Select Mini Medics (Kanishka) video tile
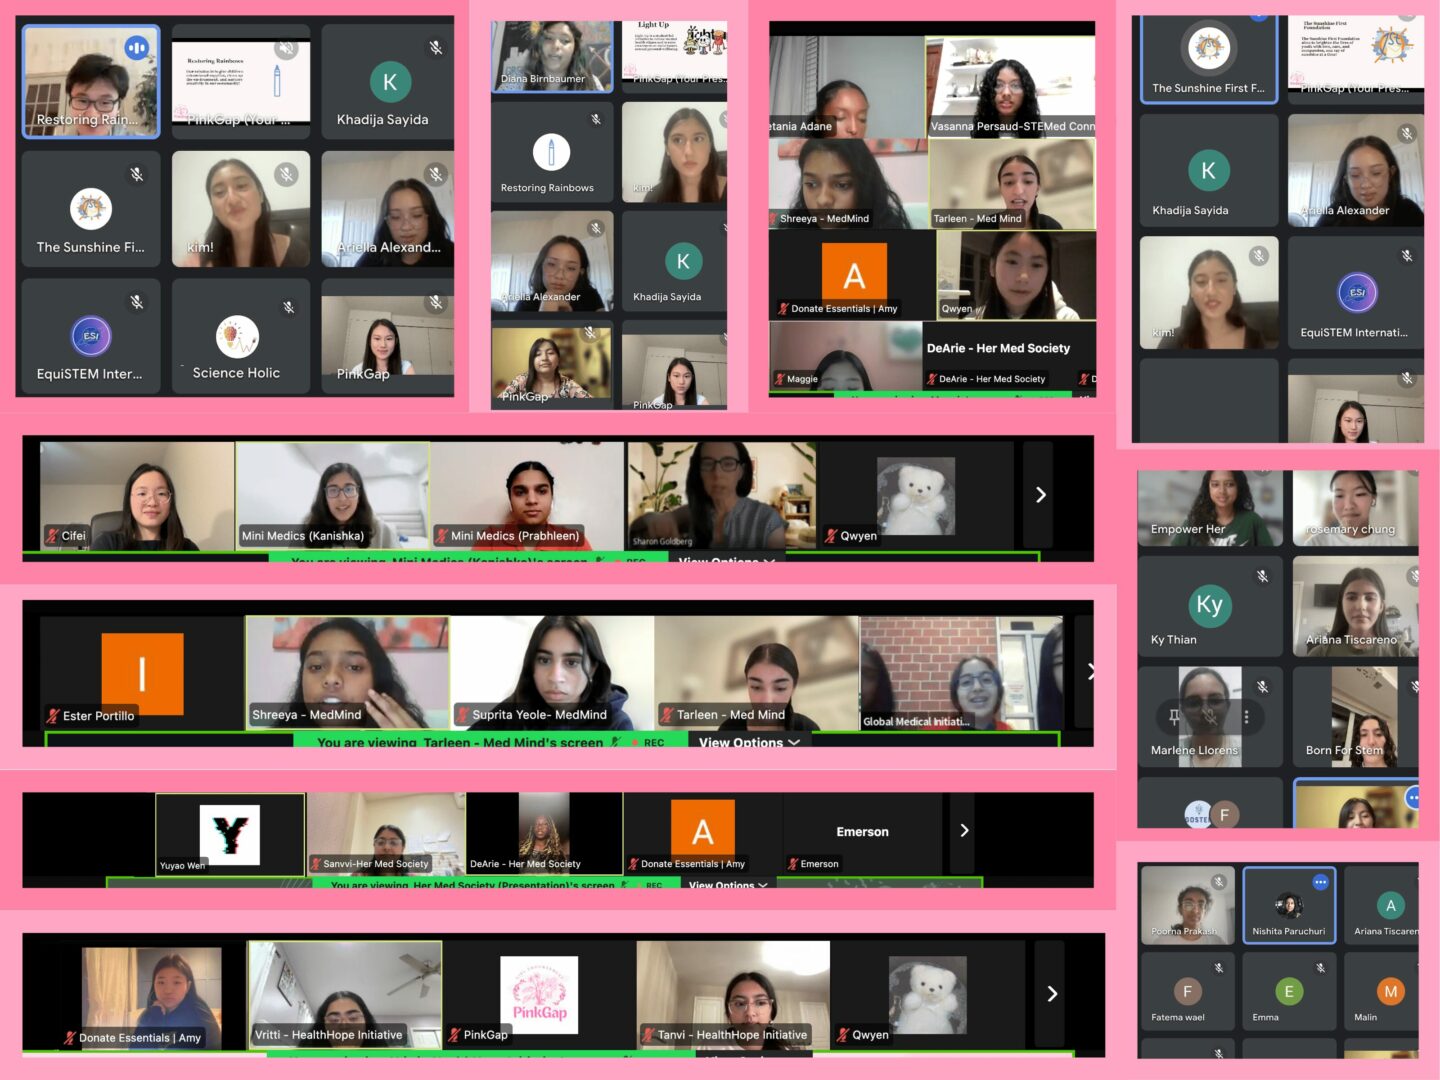The width and height of the screenshot is (1440, 1080). click(x=332, y=495)
